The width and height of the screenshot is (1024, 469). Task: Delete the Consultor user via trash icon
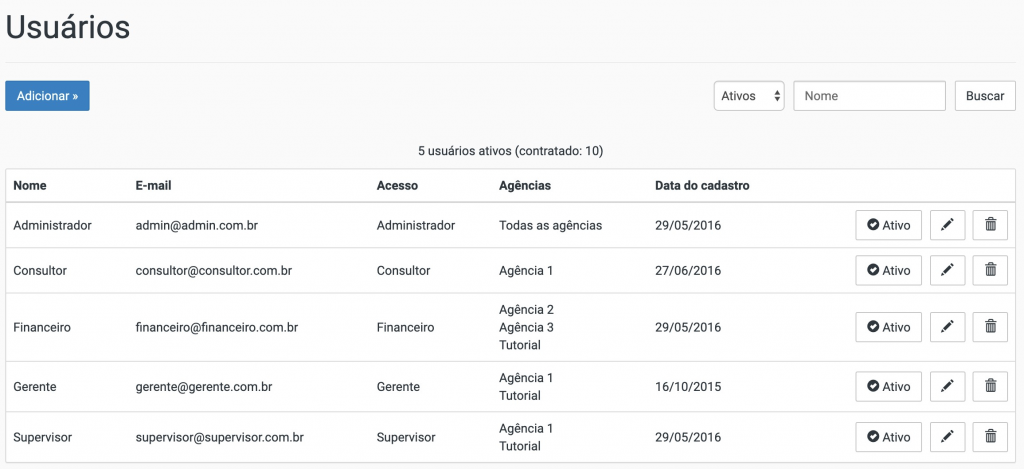click(990, 270)
